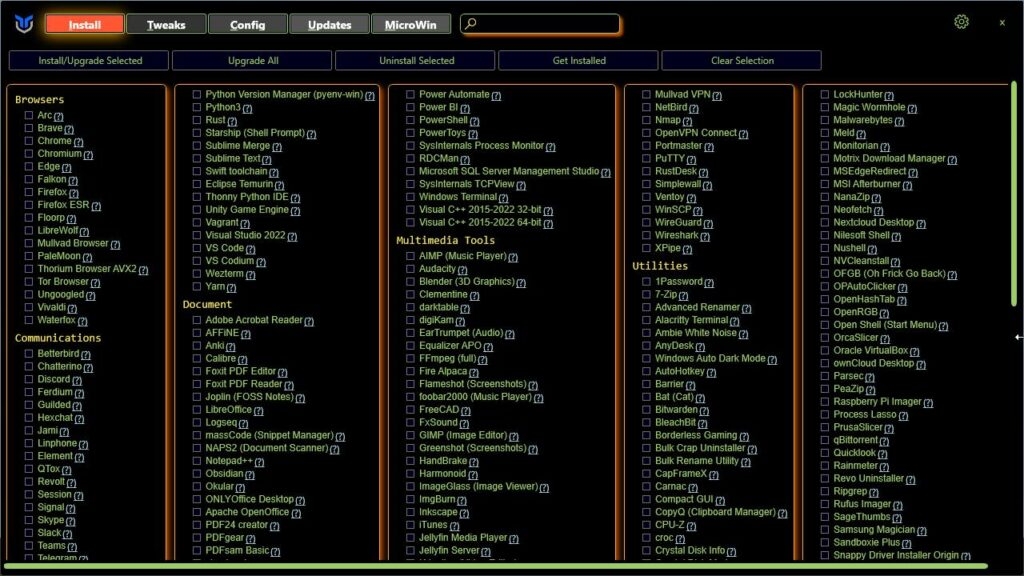Image resolution: width=1024 pixels, height=576 pixels.
Task: Open help link icon next to Notepad++
Action: pyautogui.click(x=259, y=462)
